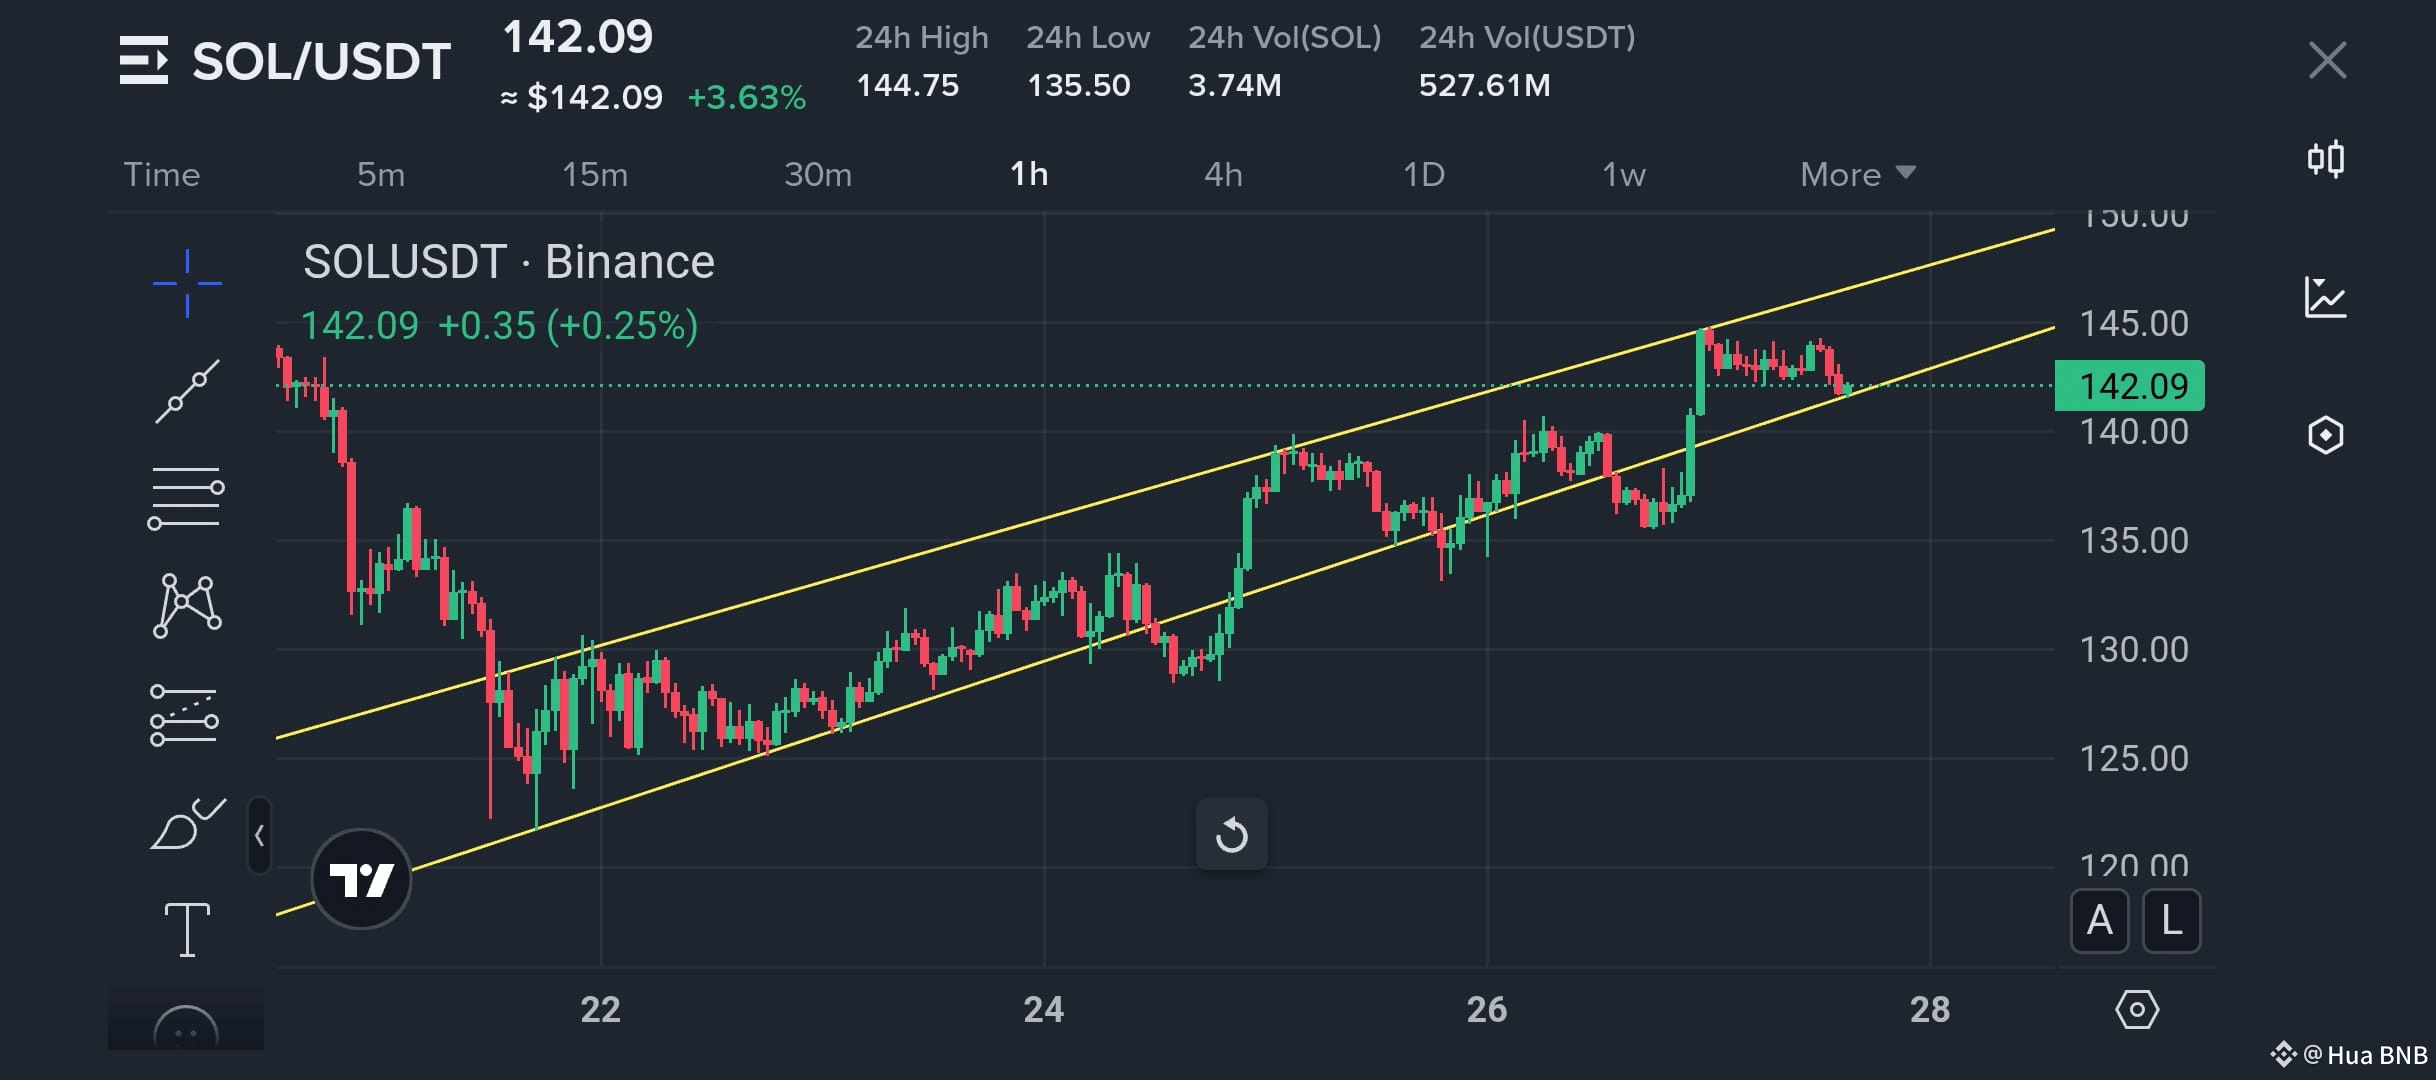Click the date label 26 on time axis

tap(1486, 1009)
